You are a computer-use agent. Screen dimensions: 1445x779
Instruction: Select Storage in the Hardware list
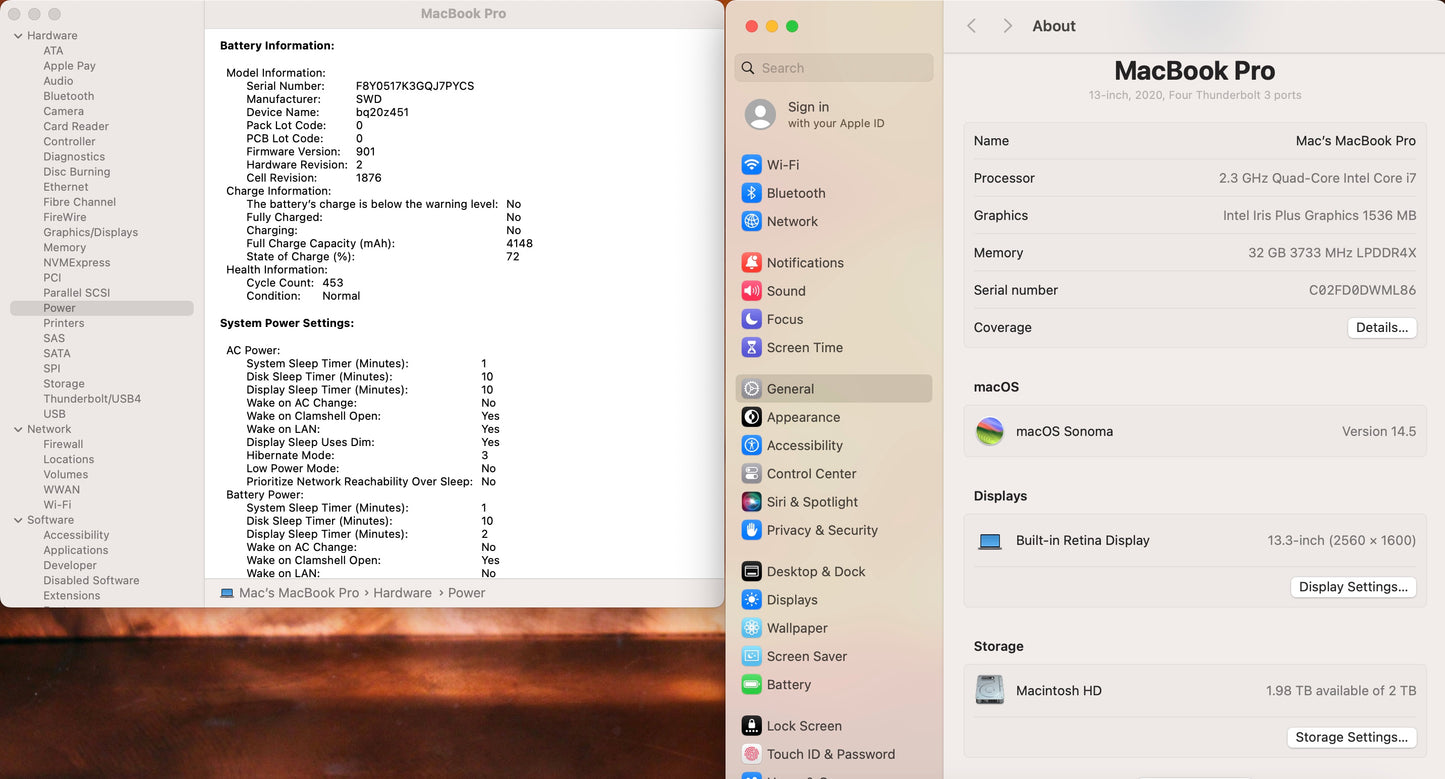(x=64, y=384)
